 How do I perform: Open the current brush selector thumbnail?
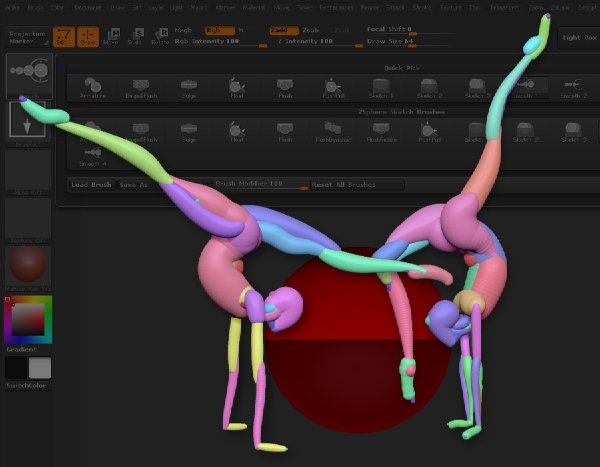click(x=29, y=76)
